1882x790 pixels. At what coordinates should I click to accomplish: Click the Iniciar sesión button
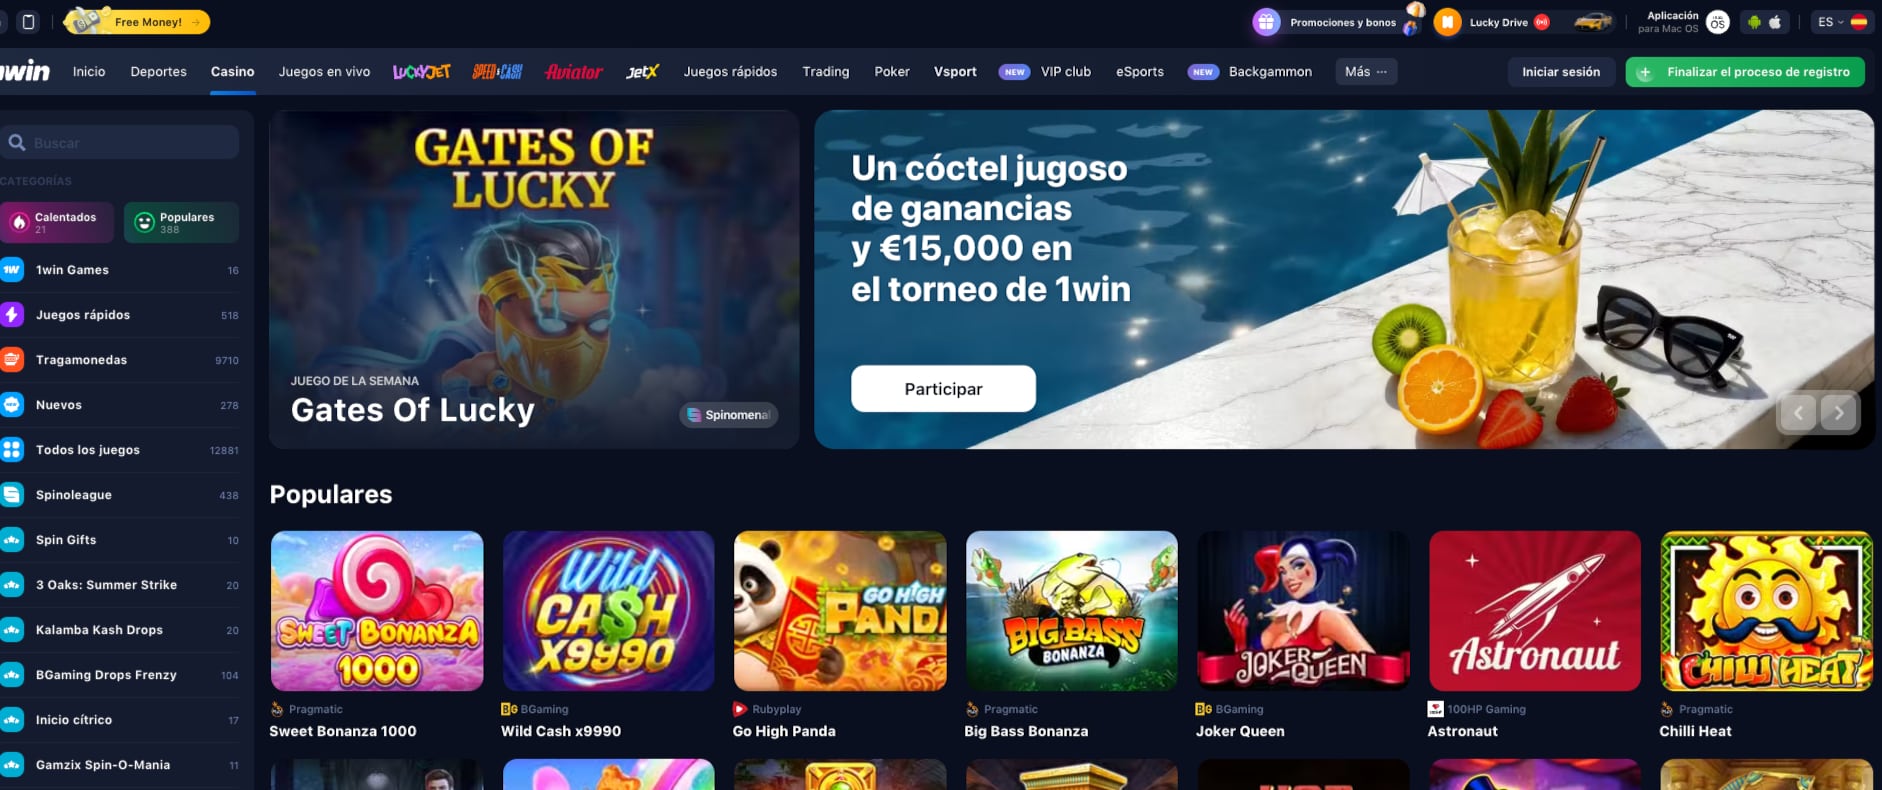tap(1561, 72)
